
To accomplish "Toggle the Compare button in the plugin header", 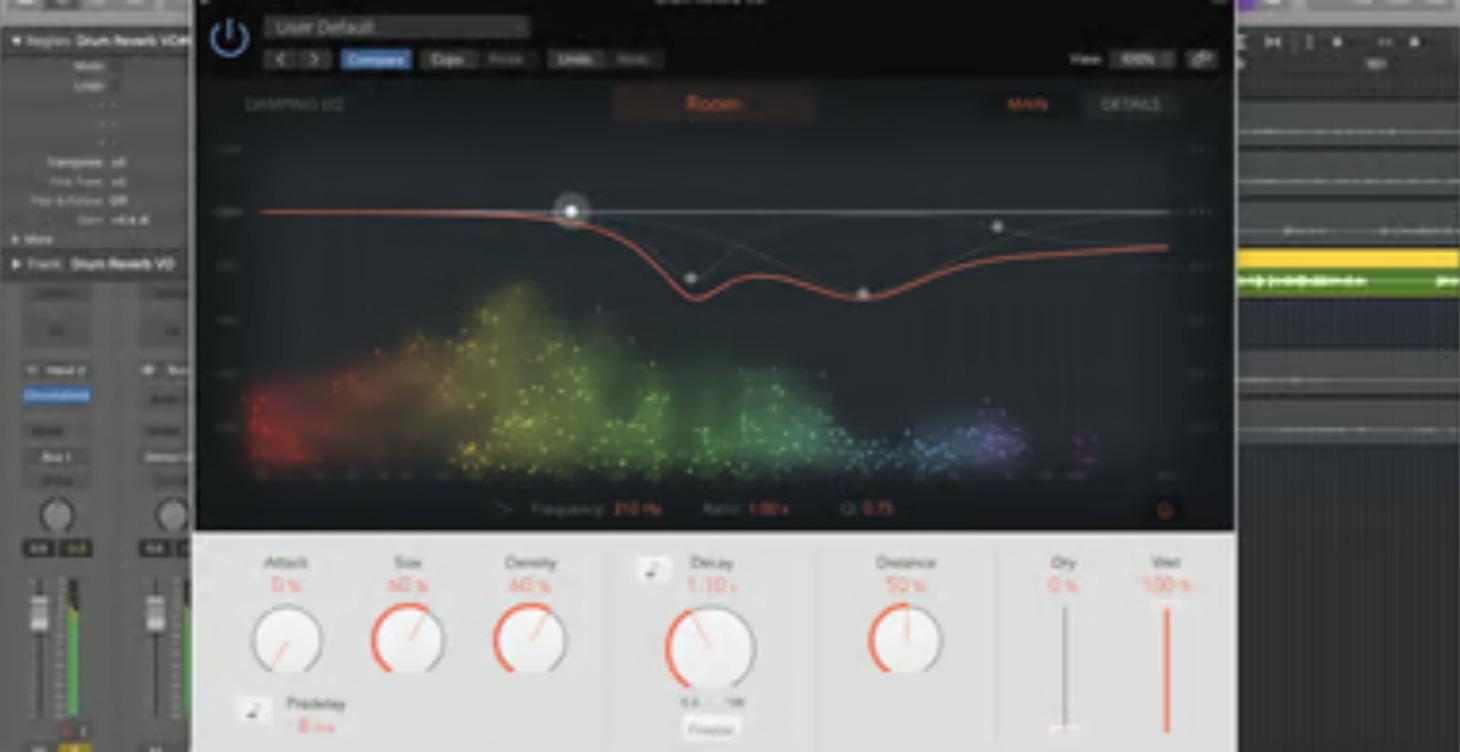I will pos(375,59).
